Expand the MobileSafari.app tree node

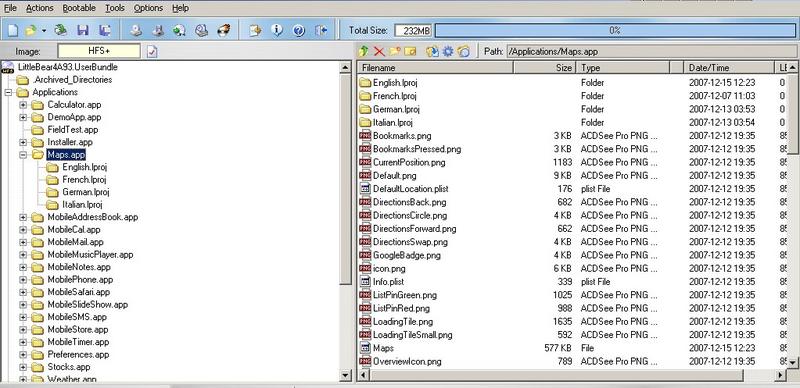pos(23,293)
